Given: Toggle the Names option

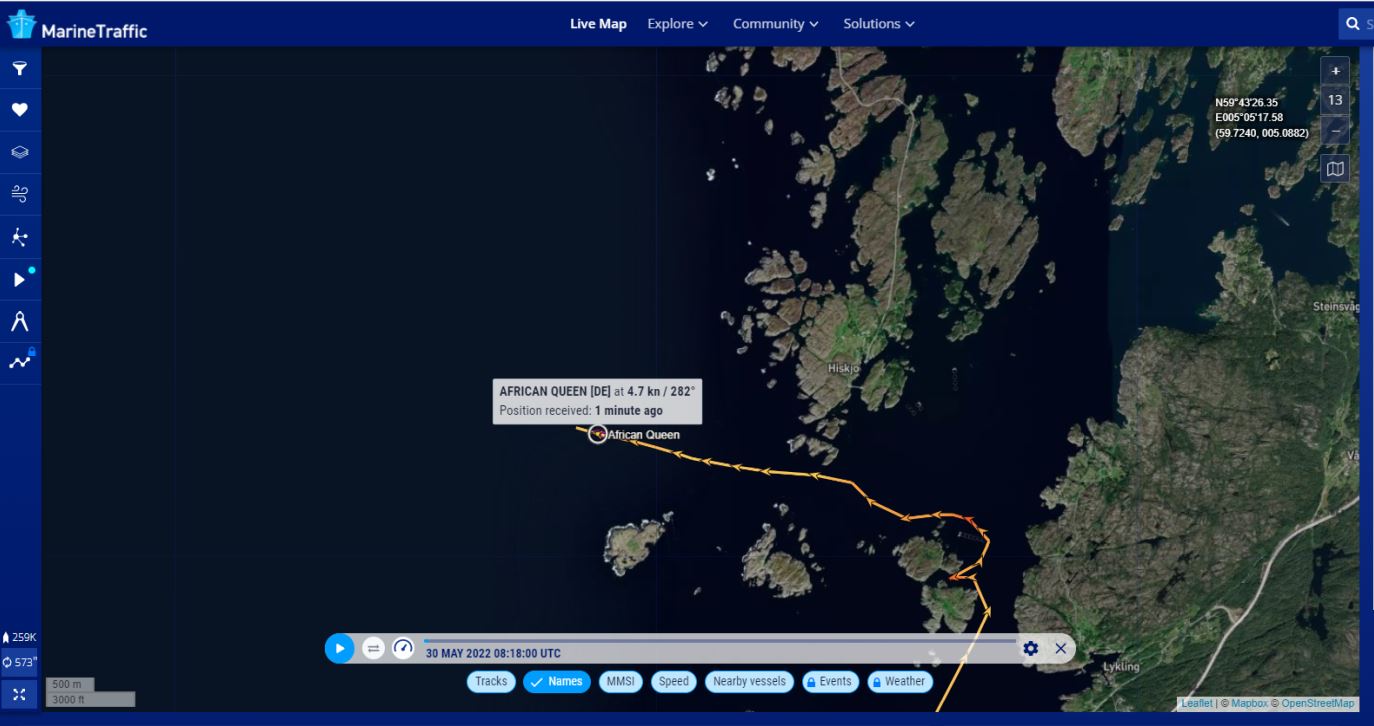Looking at the screenshot, I should coord(557,682).
